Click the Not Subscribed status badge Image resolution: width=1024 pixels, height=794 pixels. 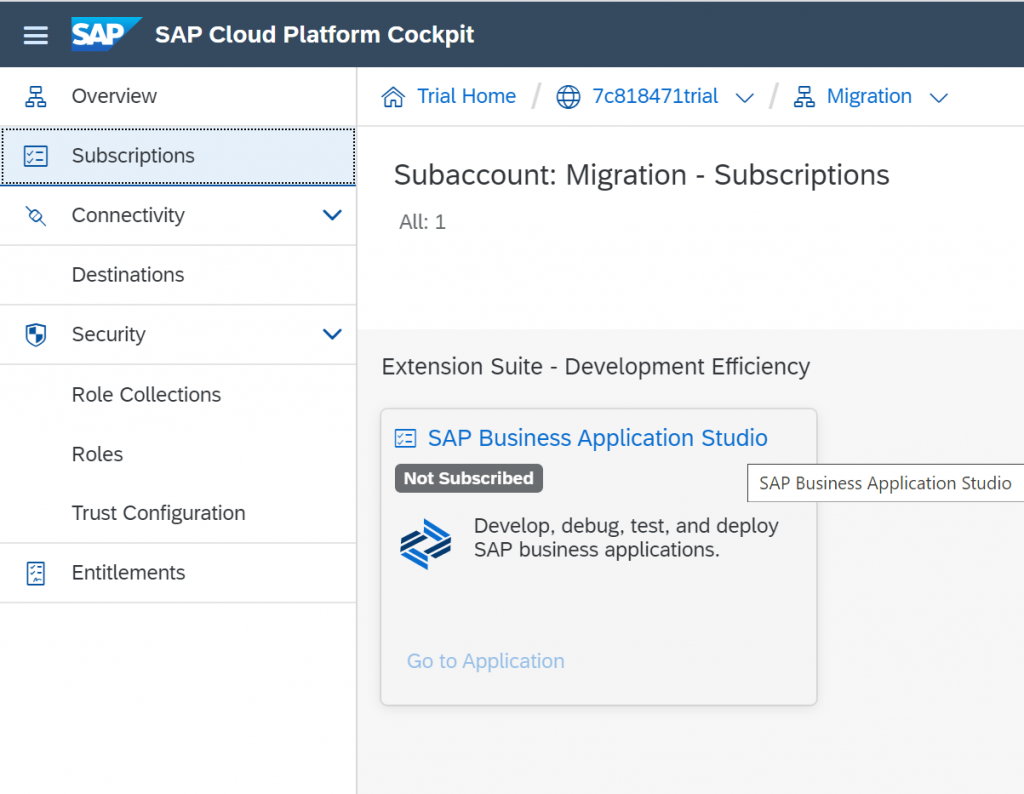coord(469,478)
